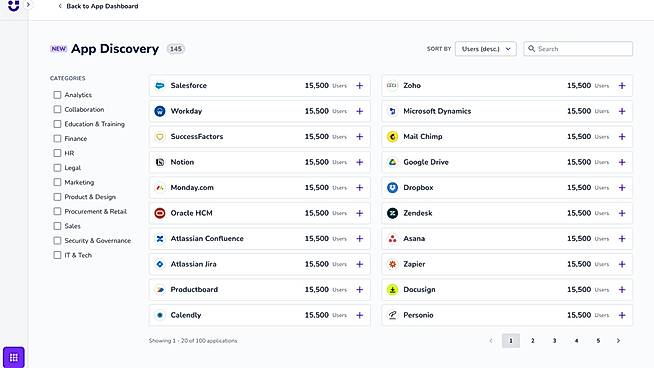The height and width of the screenshot is (368, 654).
Task: Tick the Legal category checkbox
Action: click(57, 168)
